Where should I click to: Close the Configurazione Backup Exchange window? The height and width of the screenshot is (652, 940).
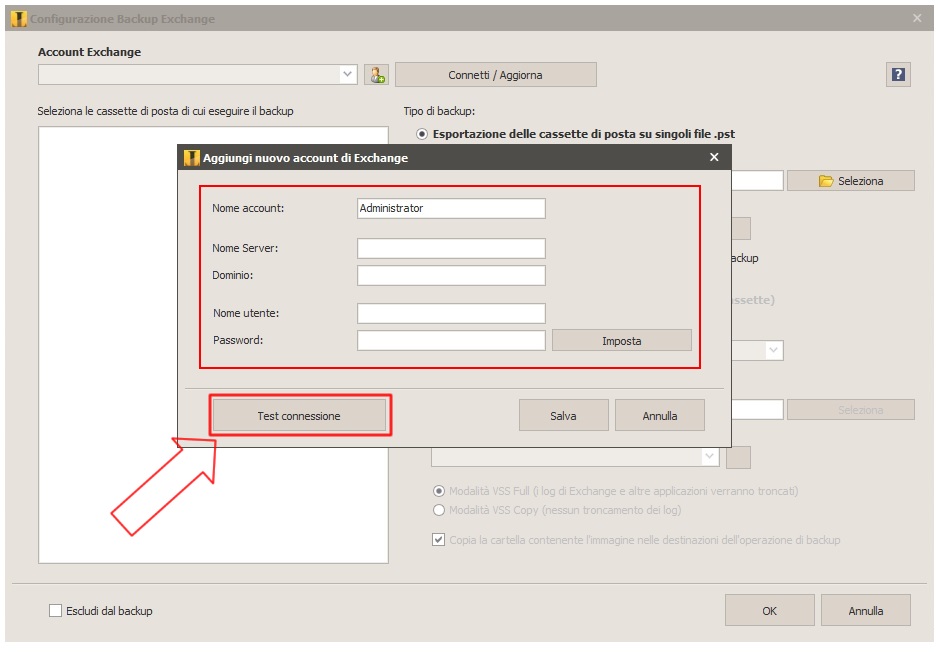tap(917, 19)
